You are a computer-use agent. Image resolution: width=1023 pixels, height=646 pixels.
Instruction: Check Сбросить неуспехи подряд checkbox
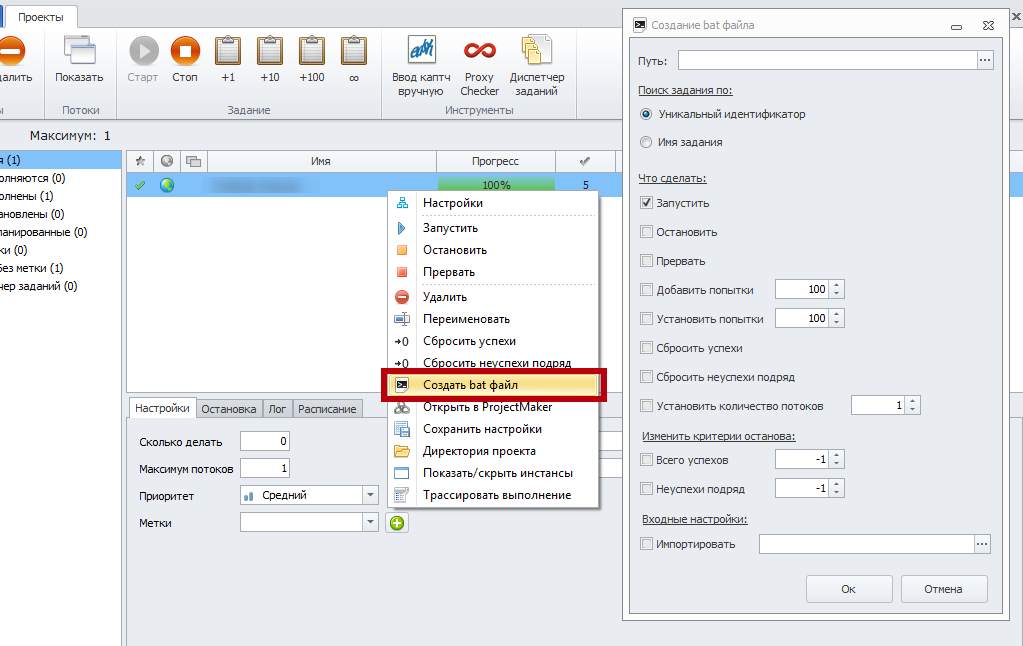click(647, 377)
